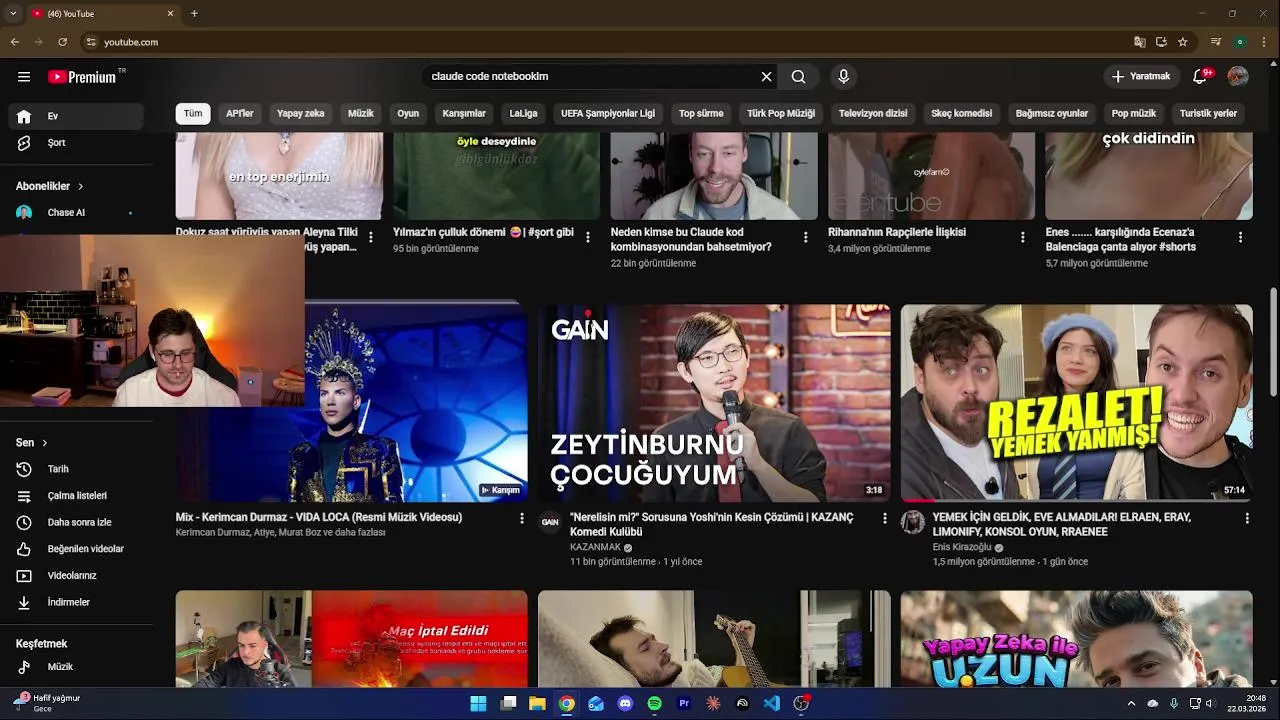
Task: Play the ZEYTİNBURNU ÇOCUĞUYUM thumbnail
Action: [714, 403]
